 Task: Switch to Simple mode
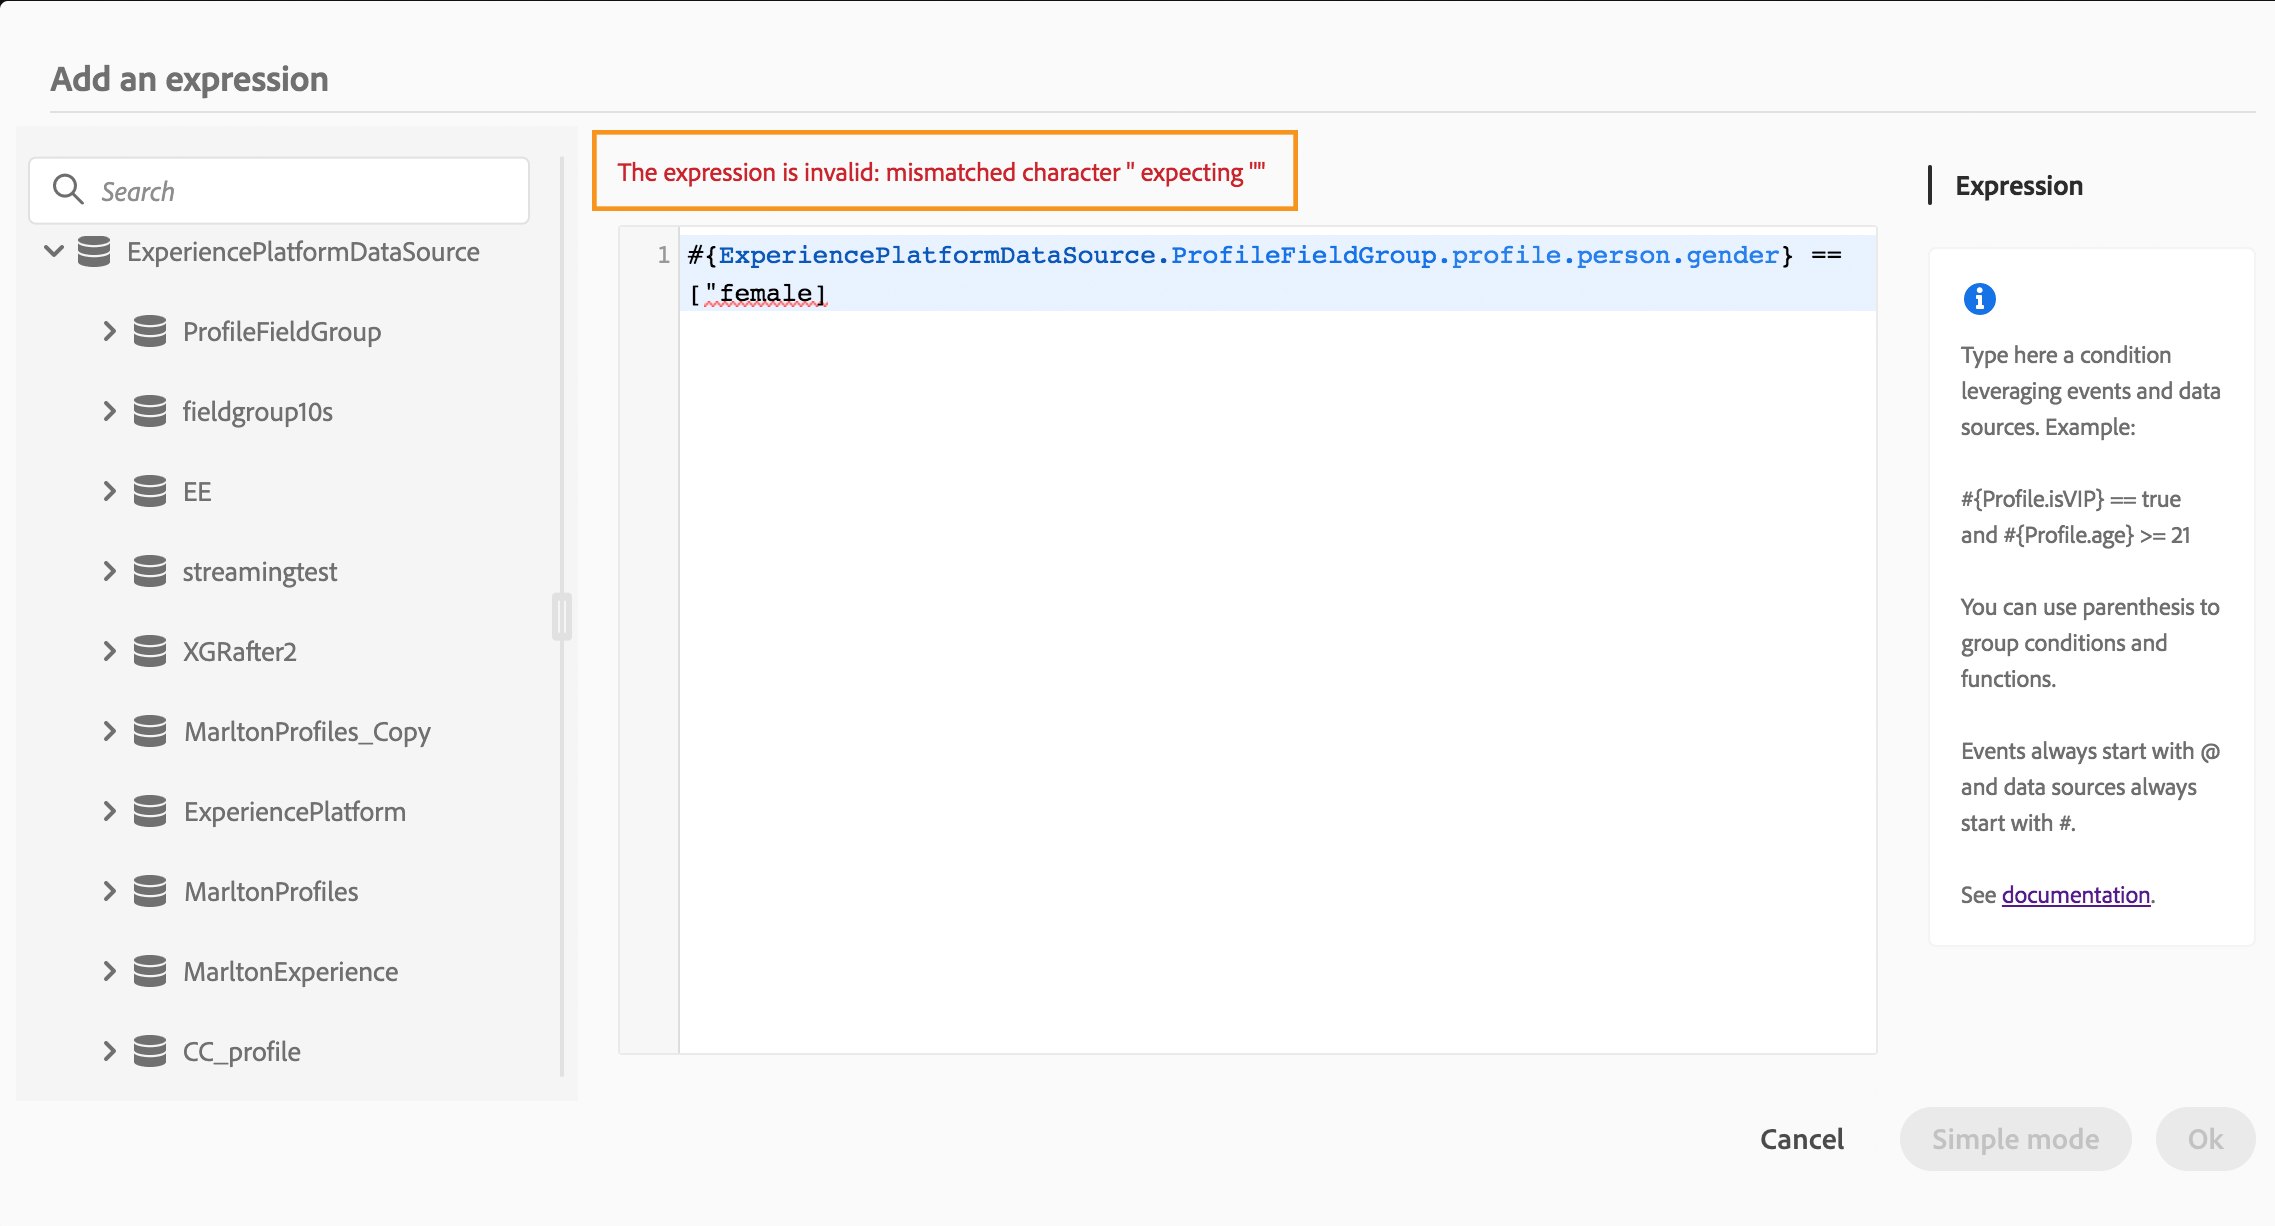(2015, 1139)
